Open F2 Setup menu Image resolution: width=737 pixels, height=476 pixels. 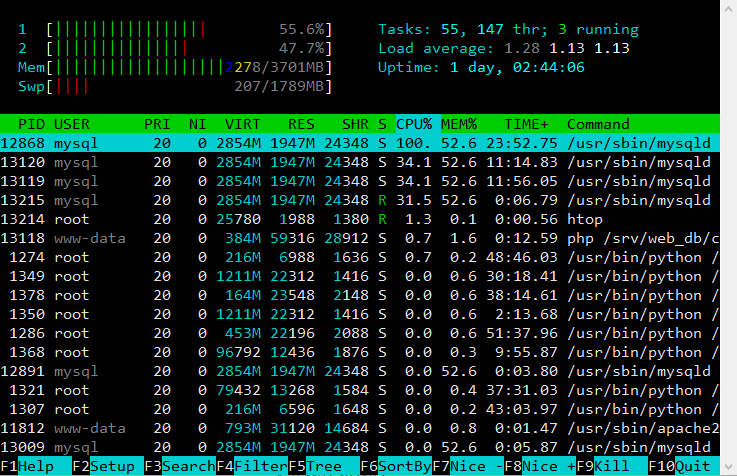(112, 466)
